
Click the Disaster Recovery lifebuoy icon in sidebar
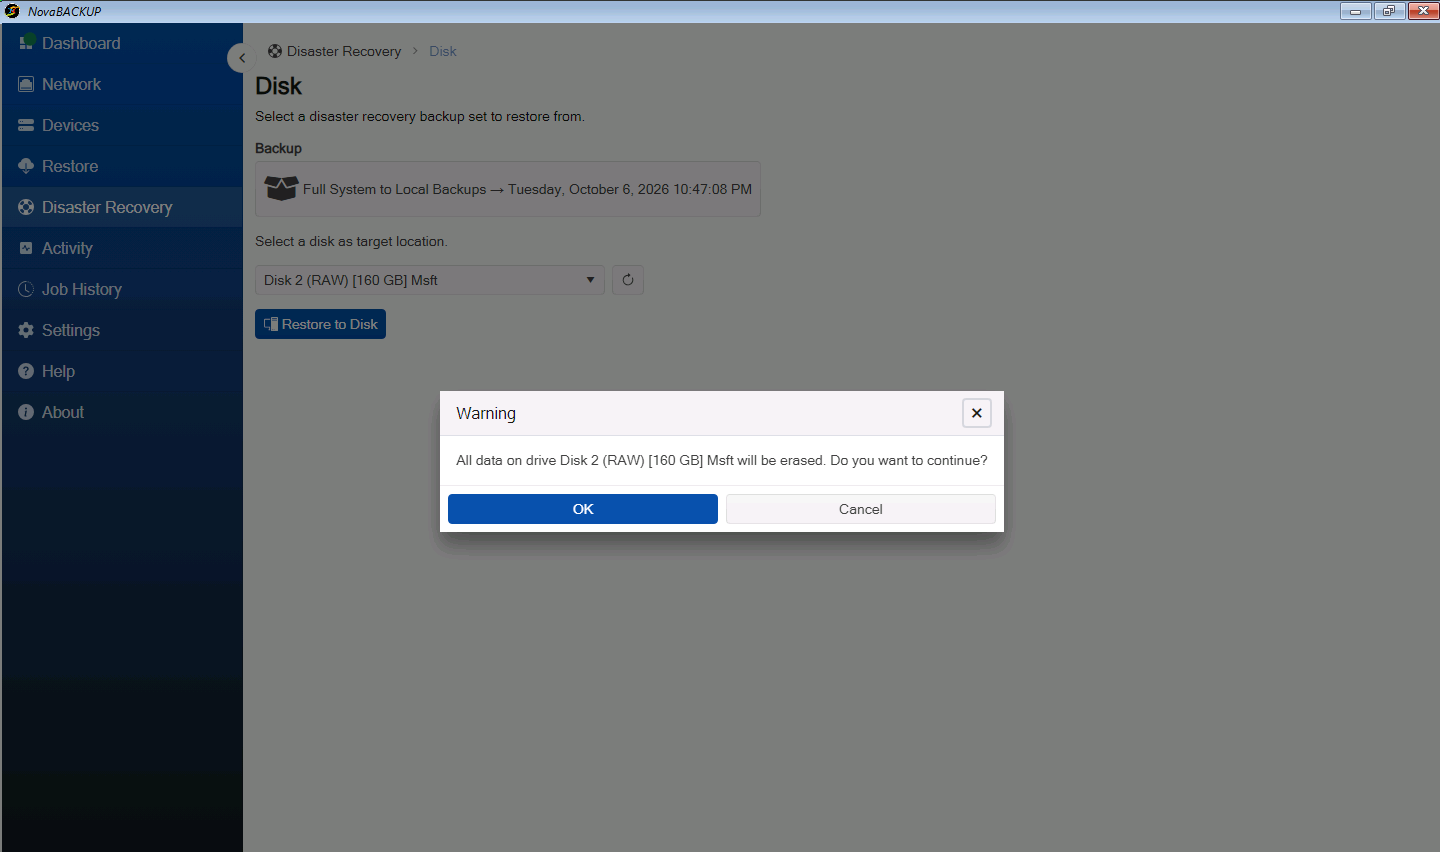pyautogui.click(x=26, y=207)
